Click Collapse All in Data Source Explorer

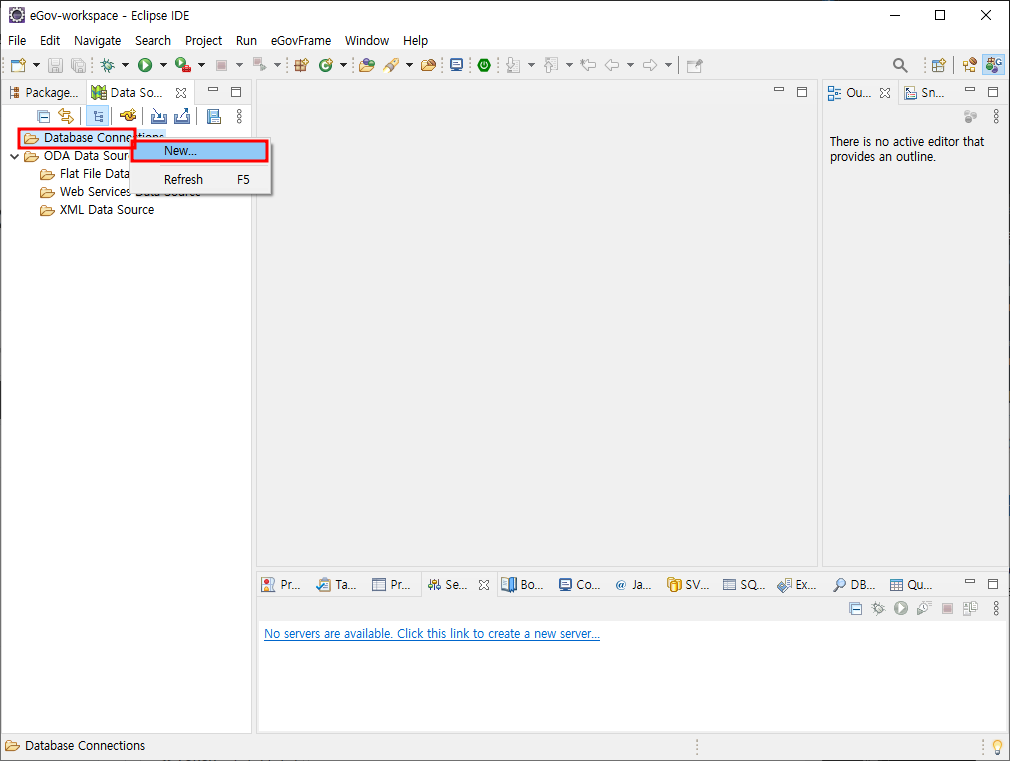43,117
